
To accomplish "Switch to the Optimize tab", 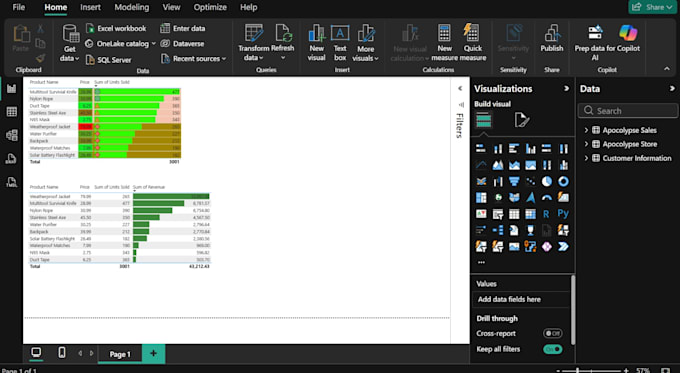I will pyautogui.click(x=210, y=7).
